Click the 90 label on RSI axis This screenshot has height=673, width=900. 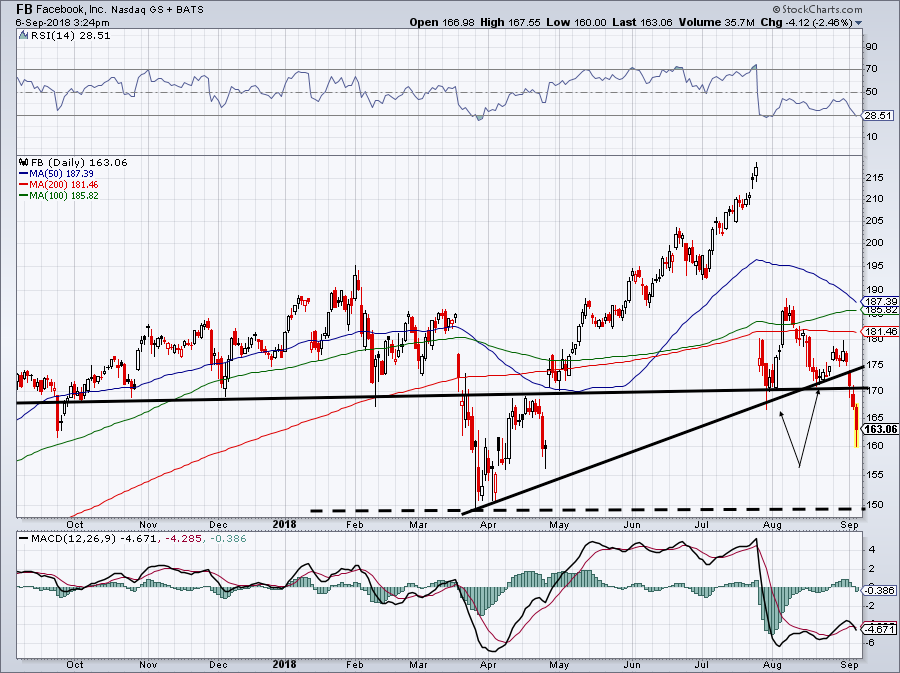coord(871,47)
